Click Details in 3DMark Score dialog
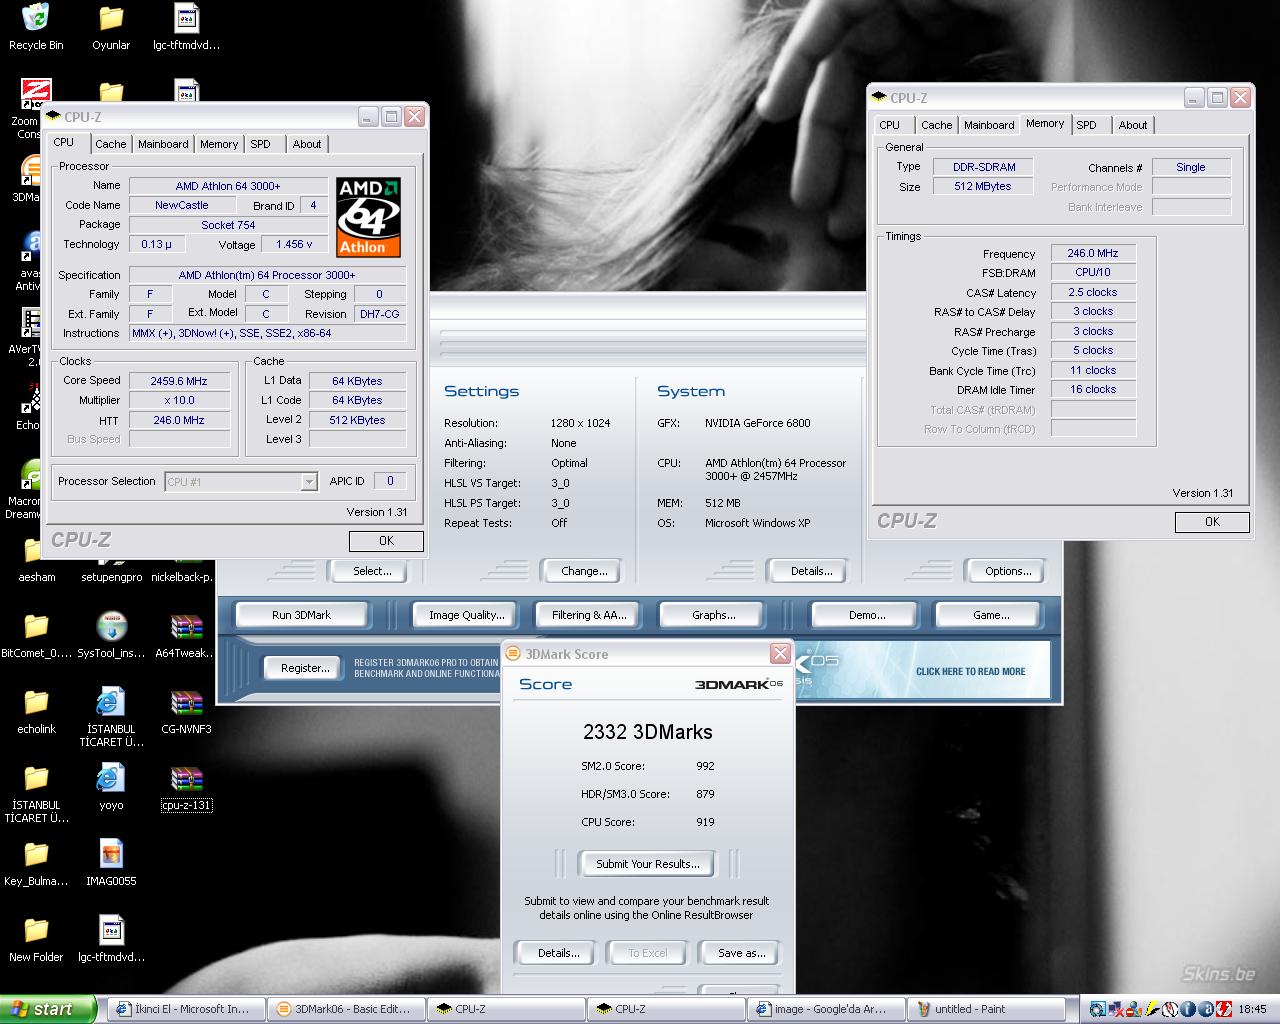The image size is (1280, 1024). tap(558, 953)
